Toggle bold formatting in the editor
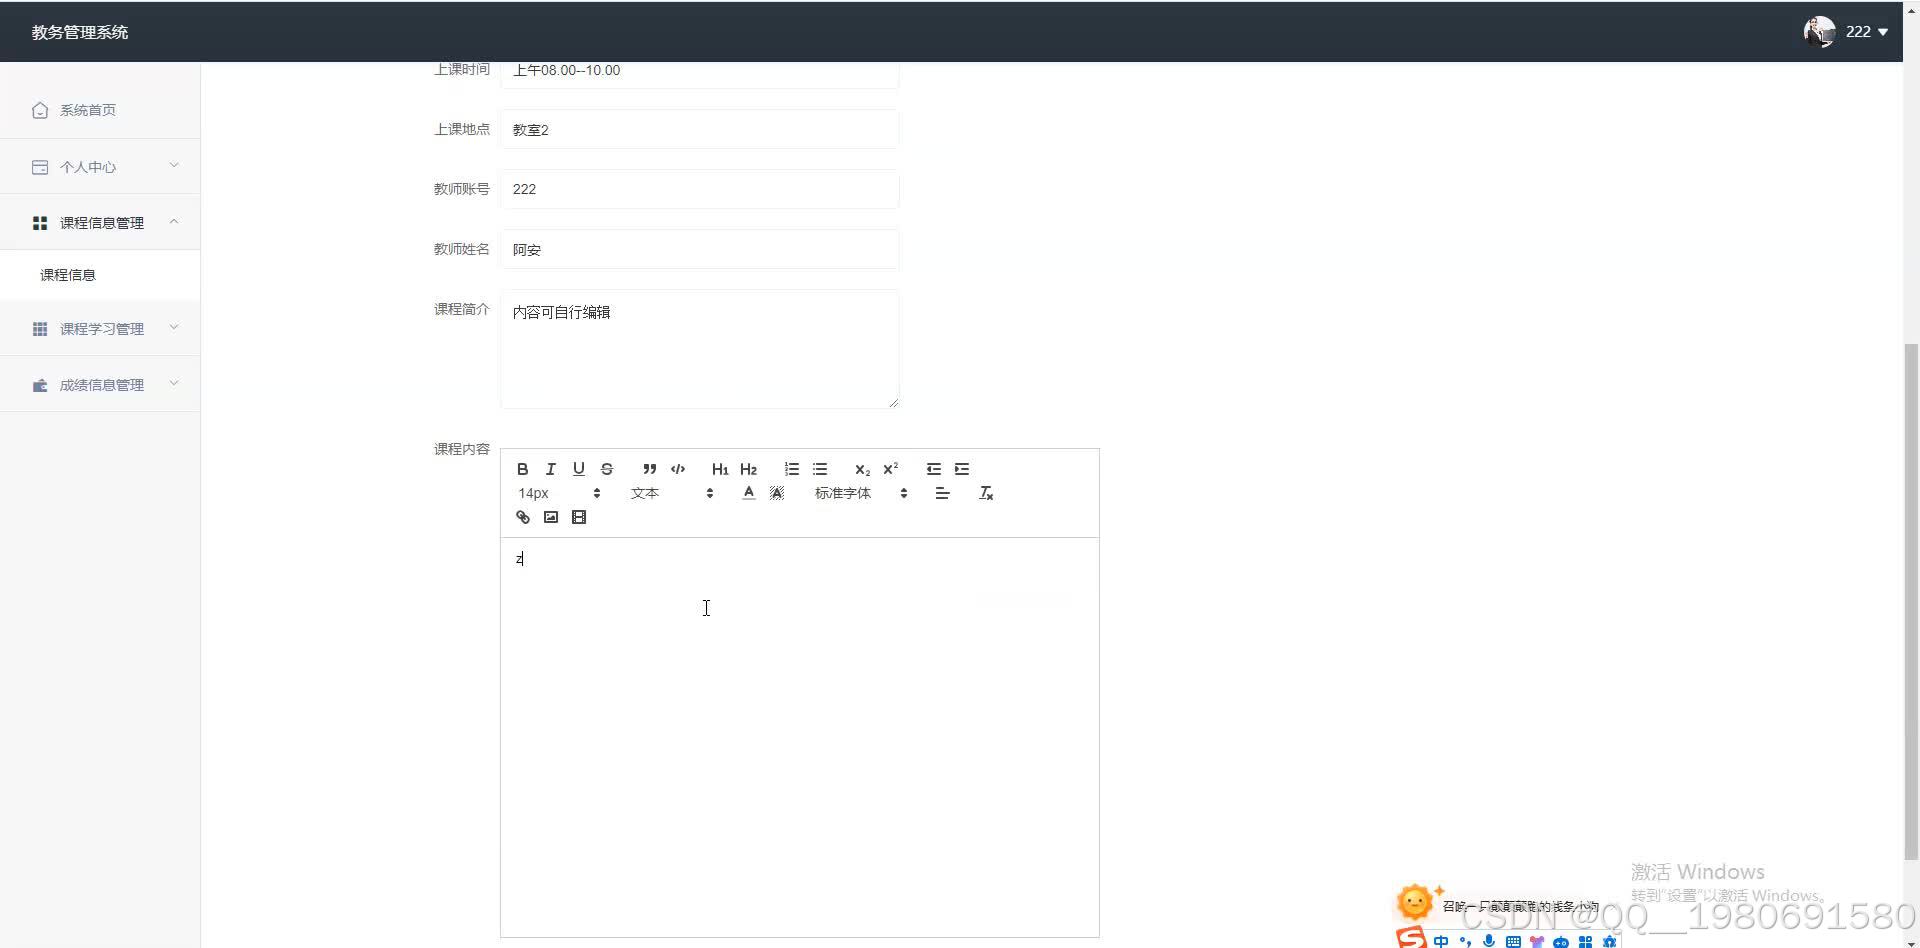 522,468
